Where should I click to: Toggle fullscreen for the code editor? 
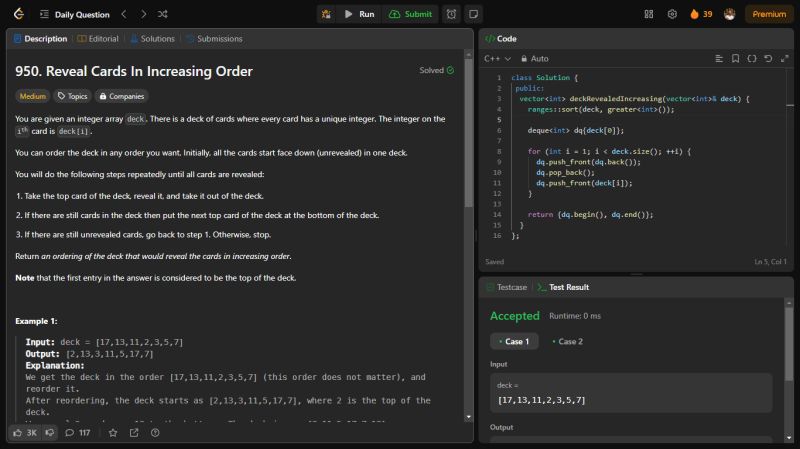point(783,59)
